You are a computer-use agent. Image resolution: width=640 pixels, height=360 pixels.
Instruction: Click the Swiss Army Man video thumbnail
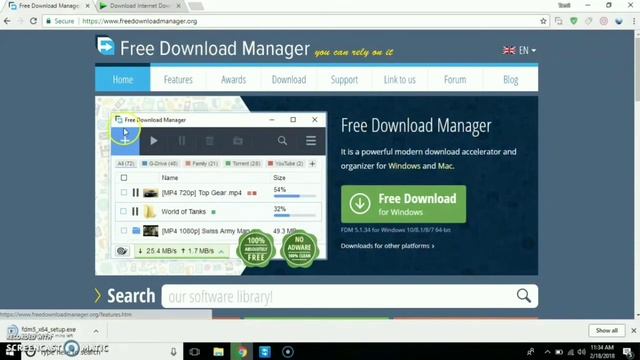150,231
